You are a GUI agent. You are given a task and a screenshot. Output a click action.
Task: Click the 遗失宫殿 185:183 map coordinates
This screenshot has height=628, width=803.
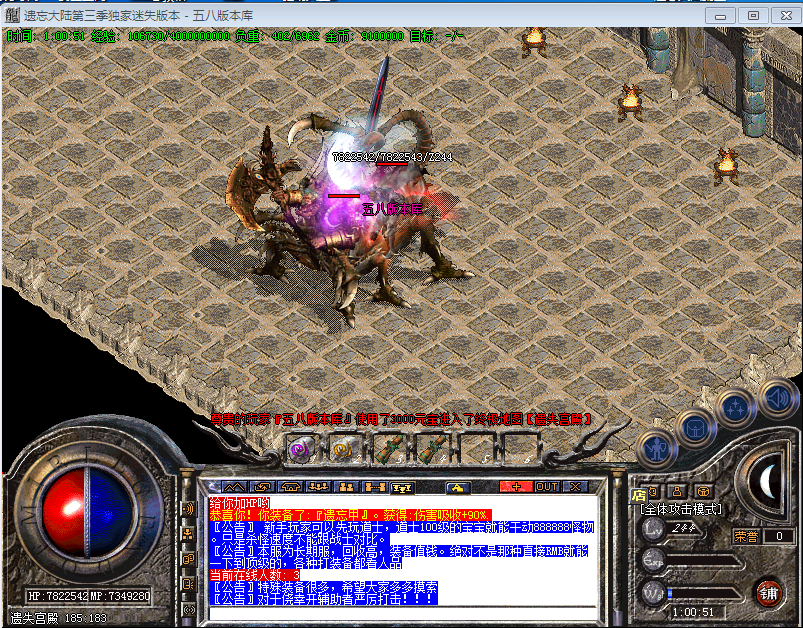tap(59, 618)
